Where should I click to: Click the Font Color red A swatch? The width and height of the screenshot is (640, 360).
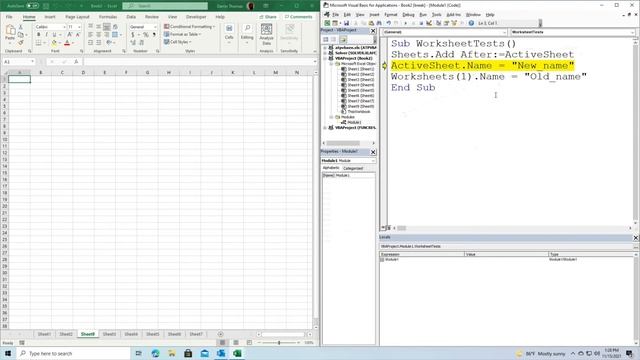[x=67, y=43]
